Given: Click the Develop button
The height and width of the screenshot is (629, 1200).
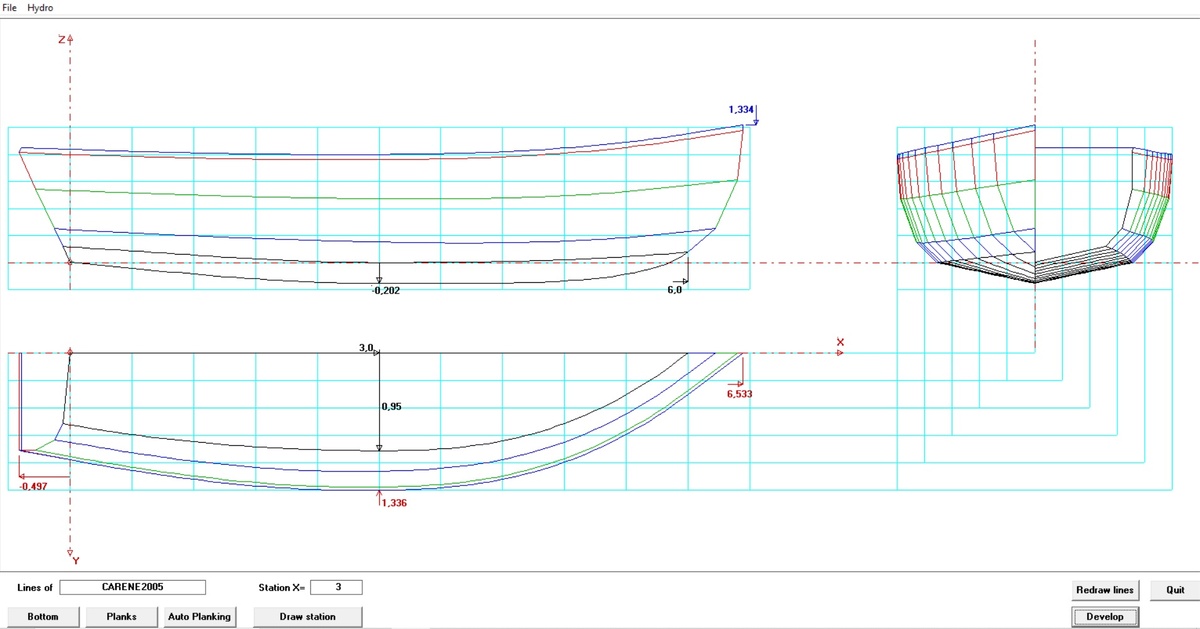Looking at the screenshot, I should pyautogui.click(x=1105, y=617).
